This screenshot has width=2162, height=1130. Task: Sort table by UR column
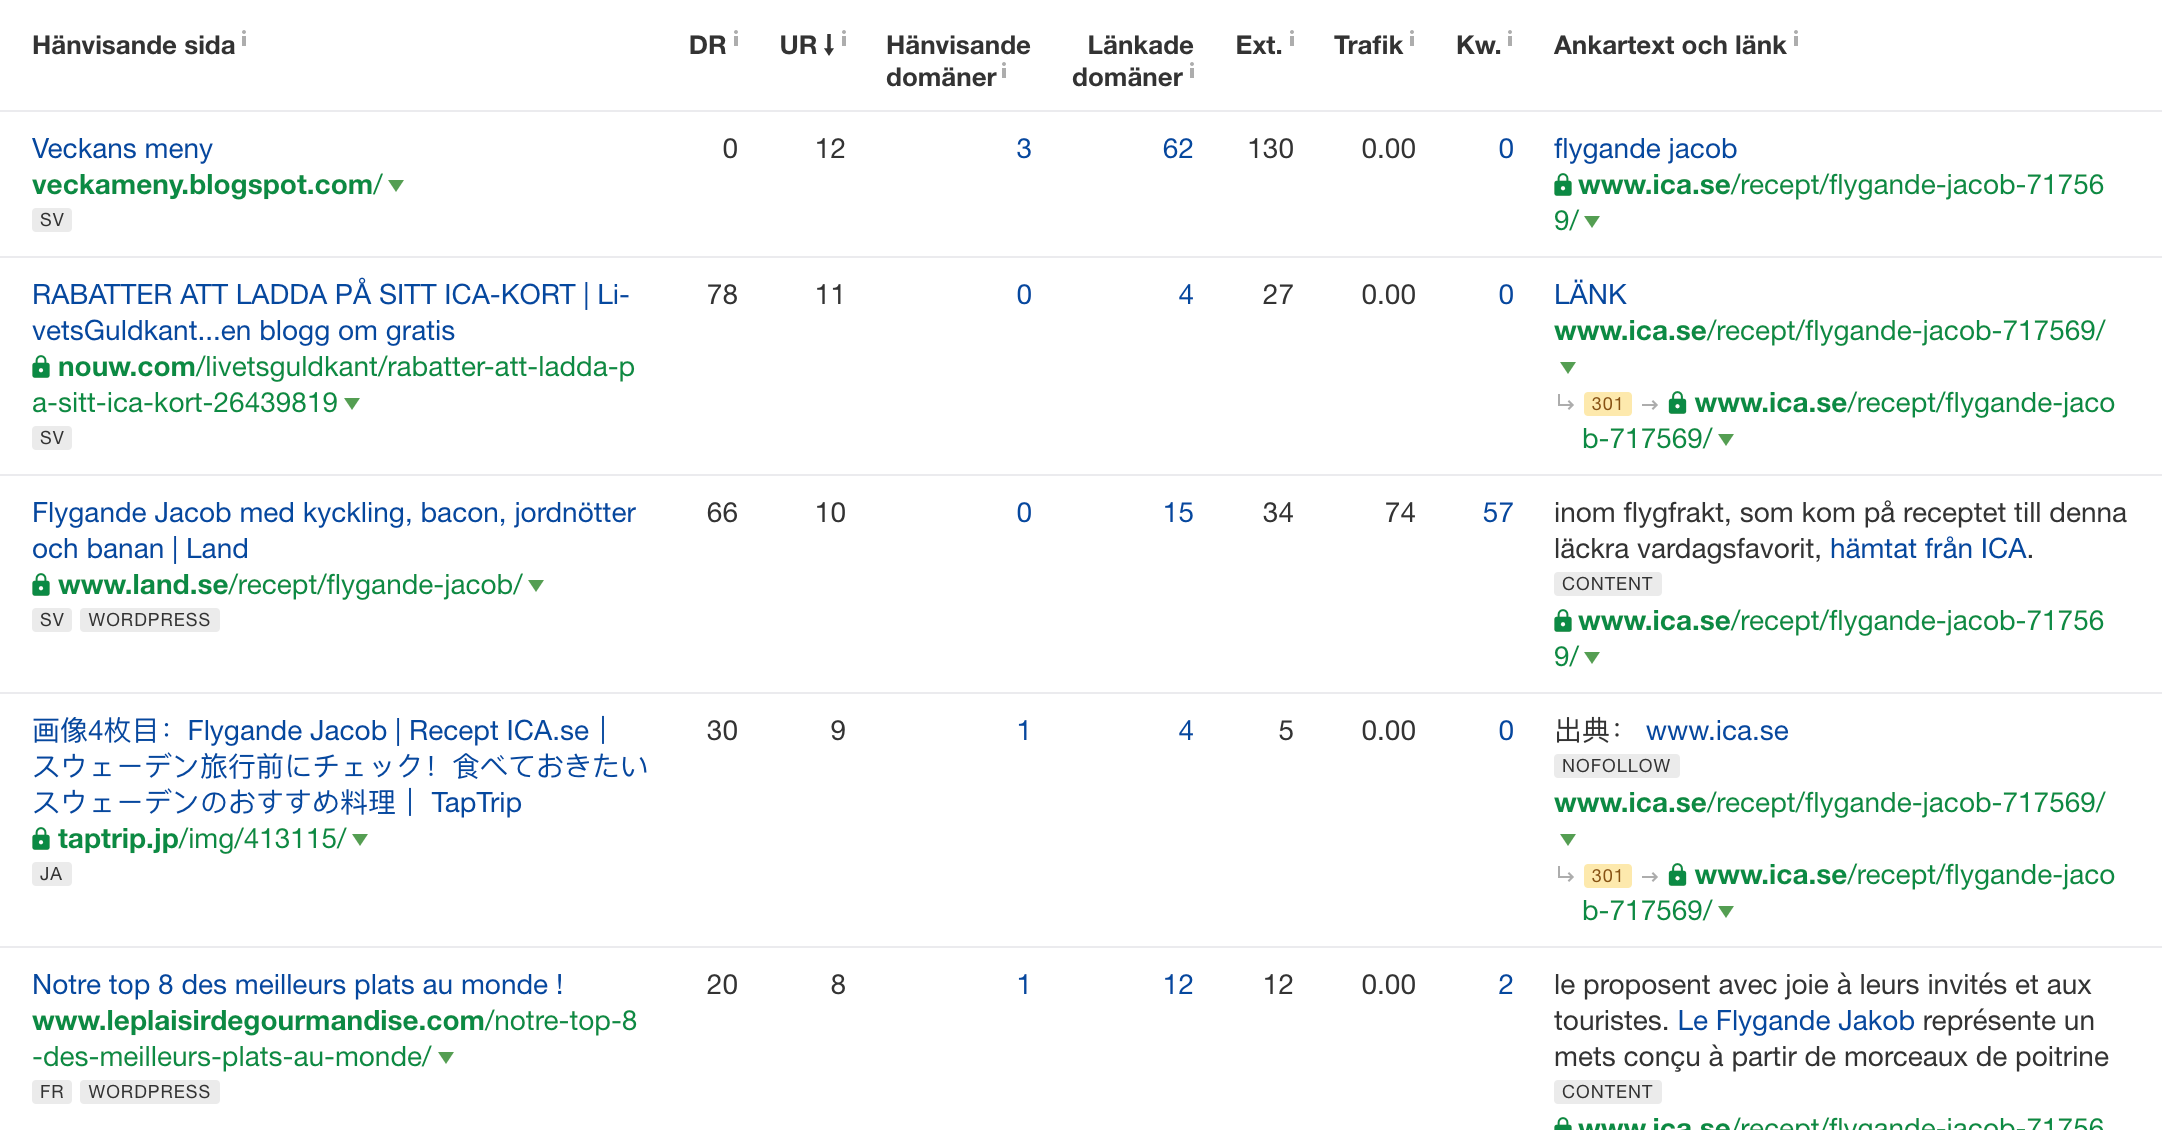click(x=807, y=45)
